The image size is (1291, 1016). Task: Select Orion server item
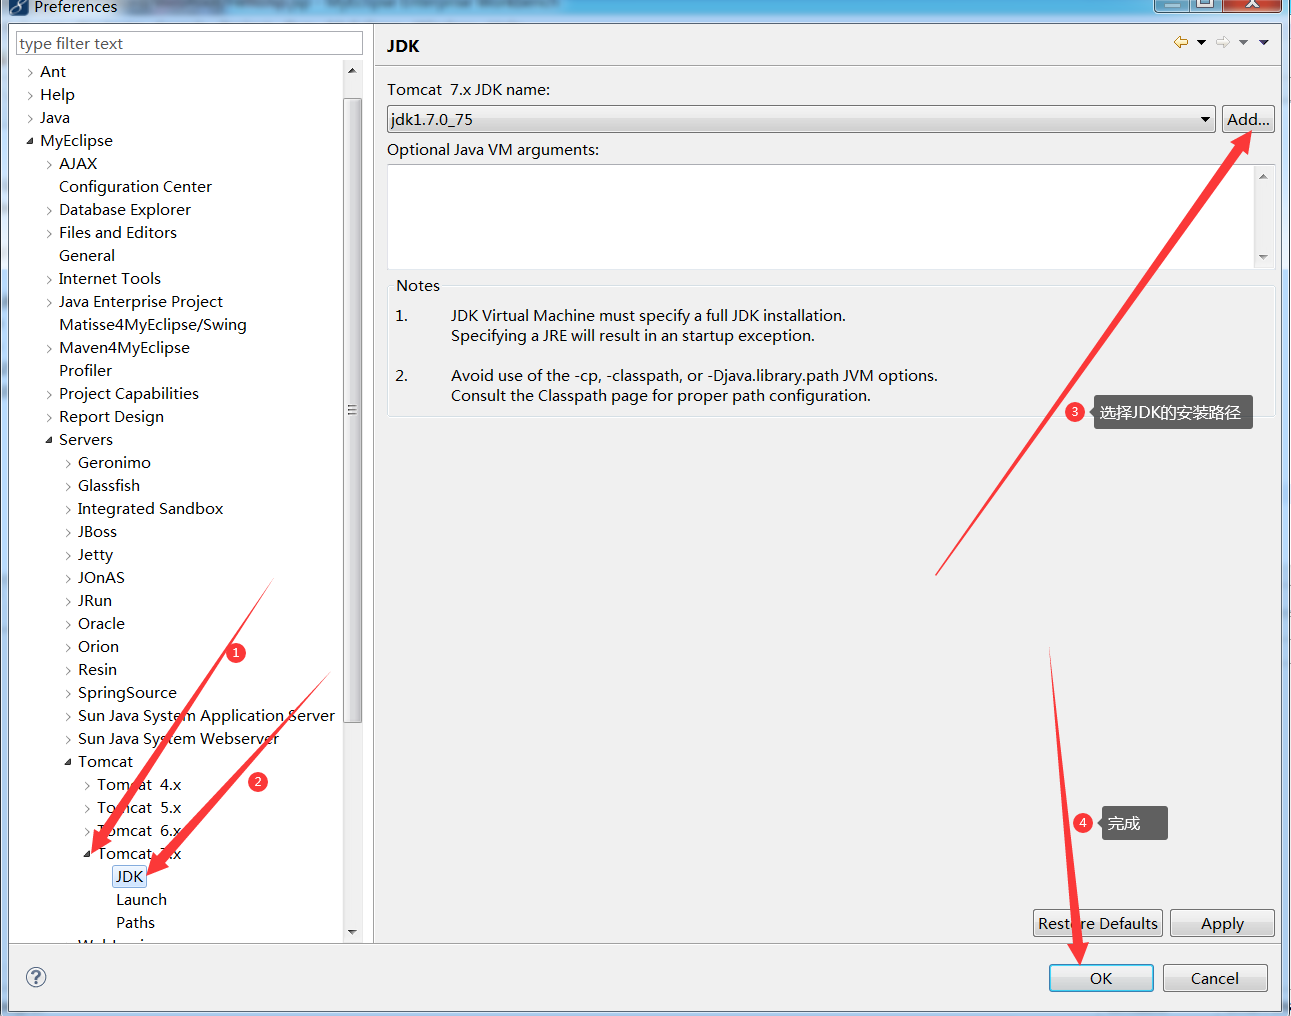coord(98,646)
